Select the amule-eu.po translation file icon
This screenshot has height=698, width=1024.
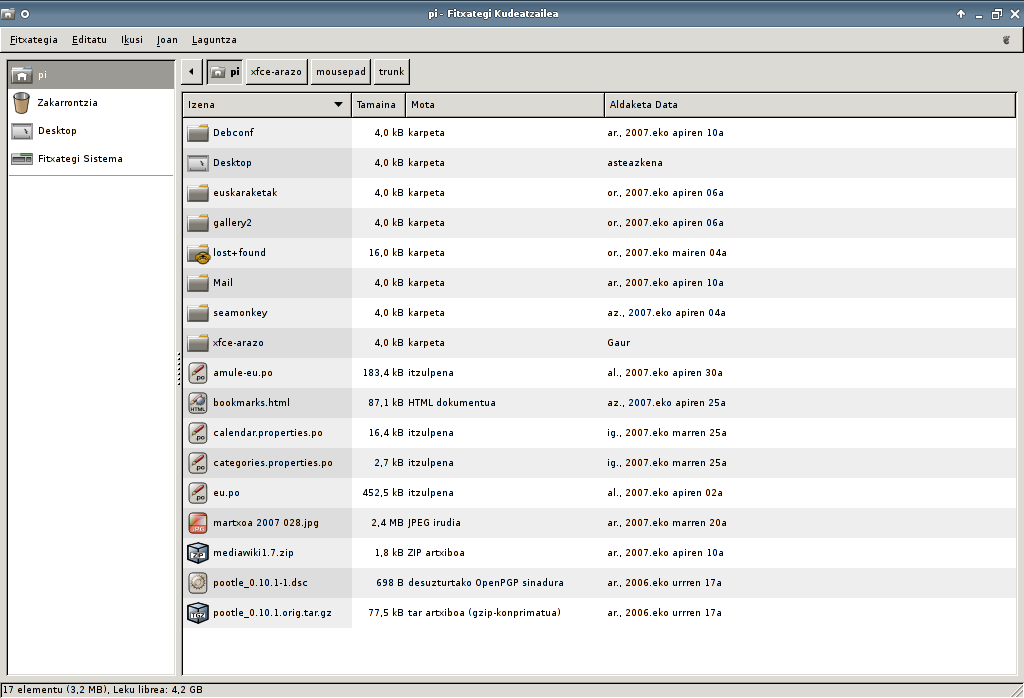pyautogui.click(x=198, y=373)
